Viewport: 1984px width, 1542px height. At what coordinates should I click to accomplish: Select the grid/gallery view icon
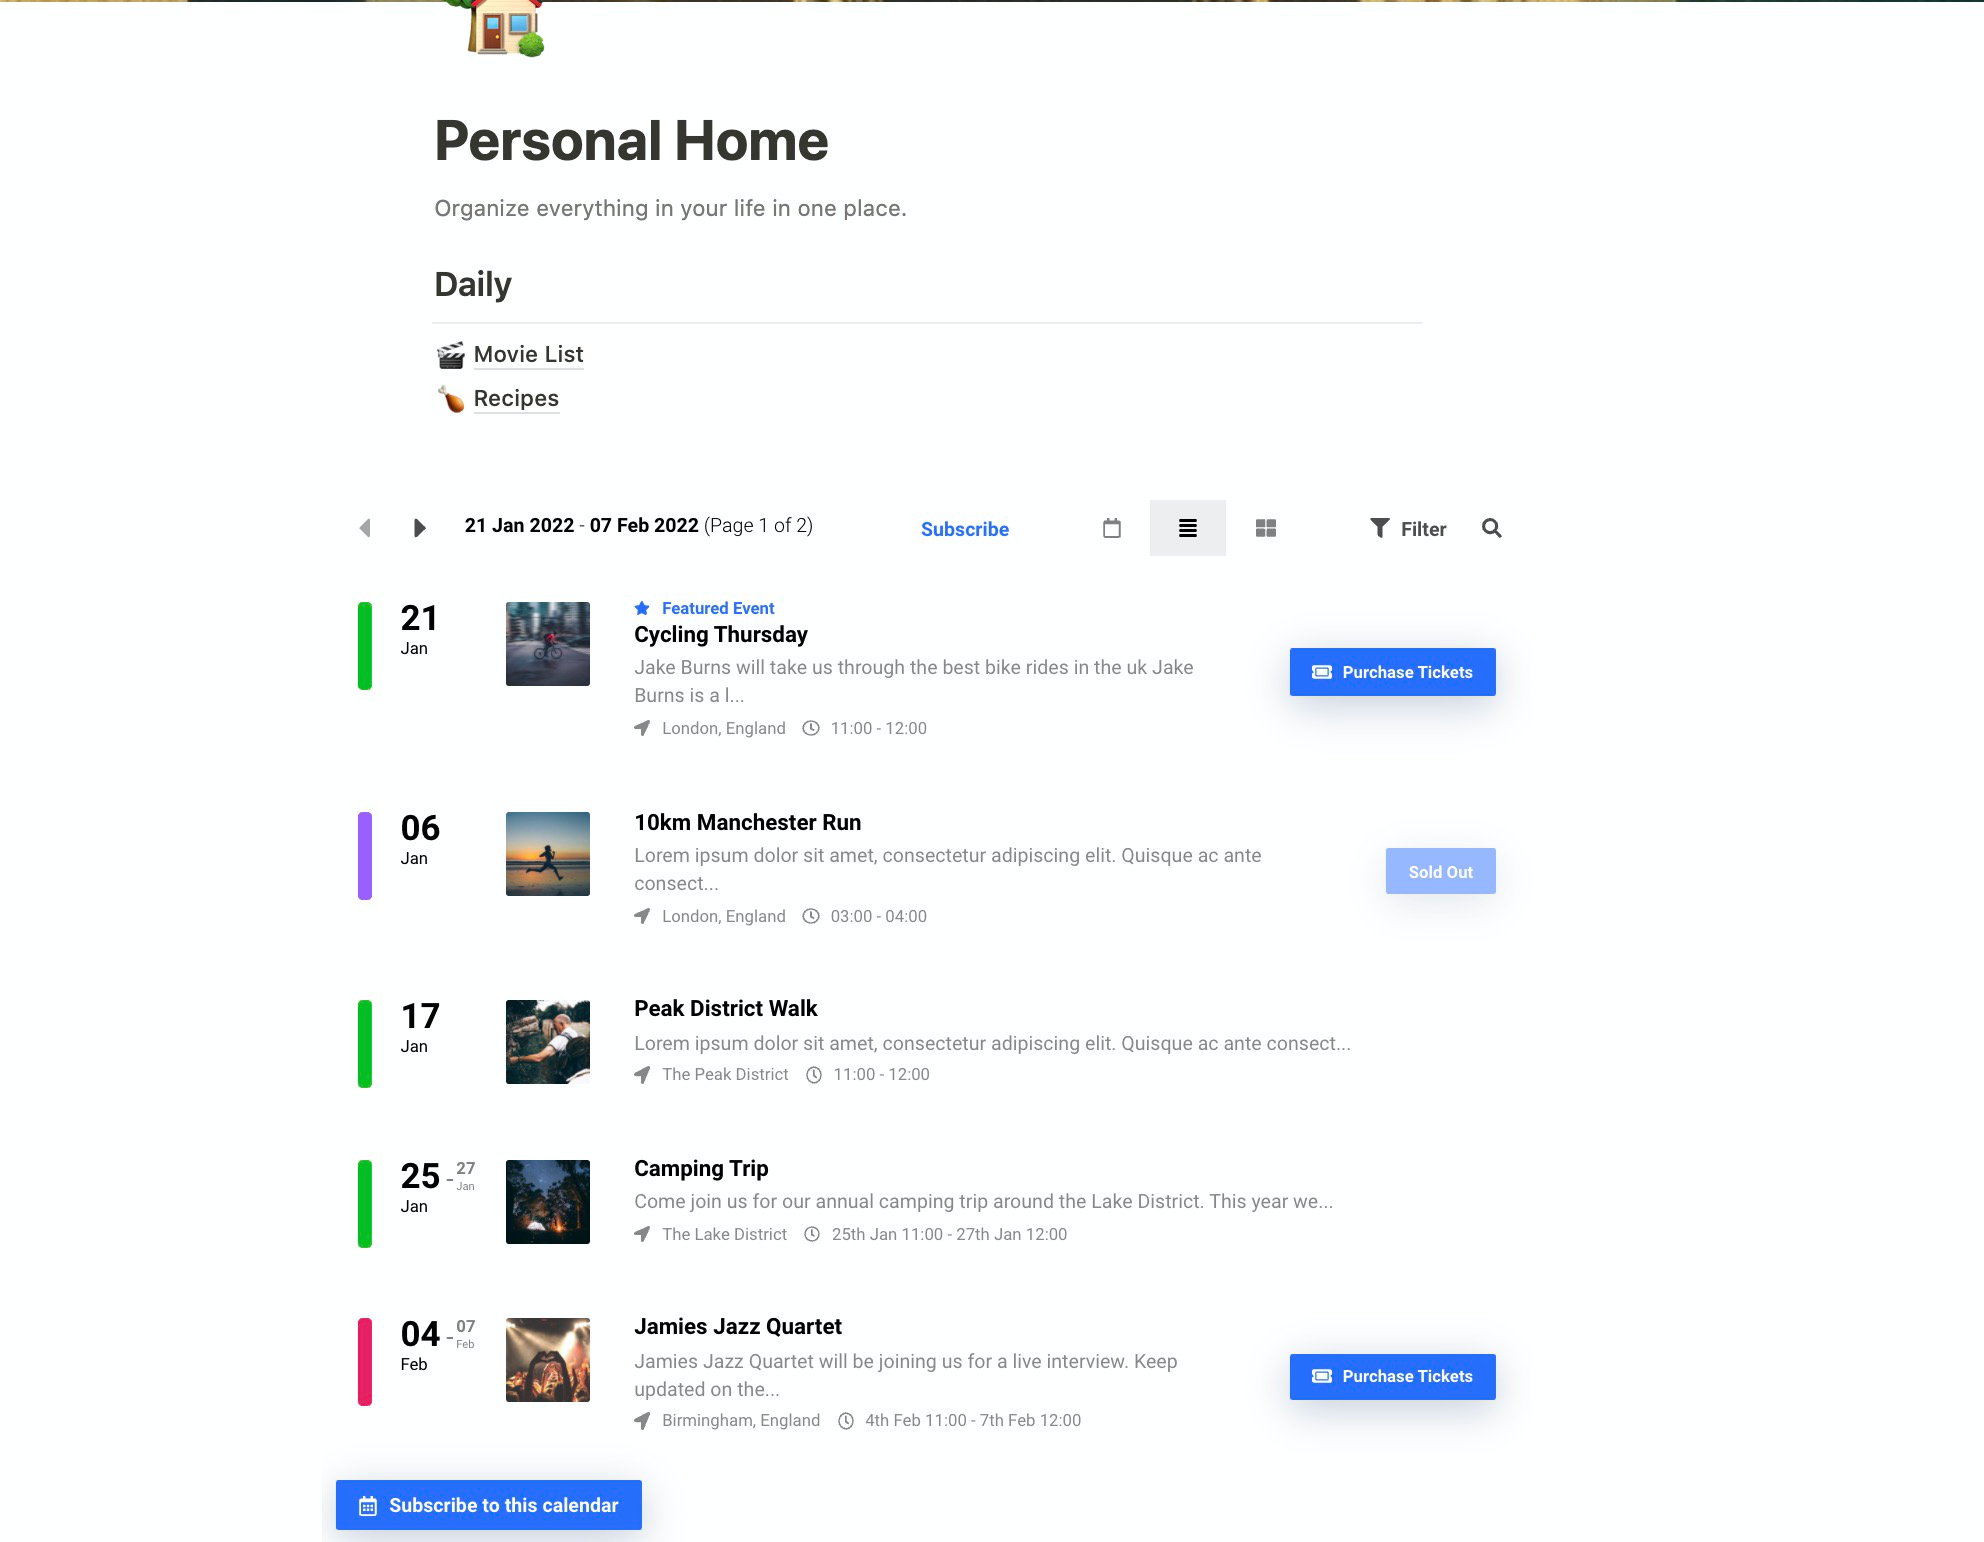point(1266,526)
